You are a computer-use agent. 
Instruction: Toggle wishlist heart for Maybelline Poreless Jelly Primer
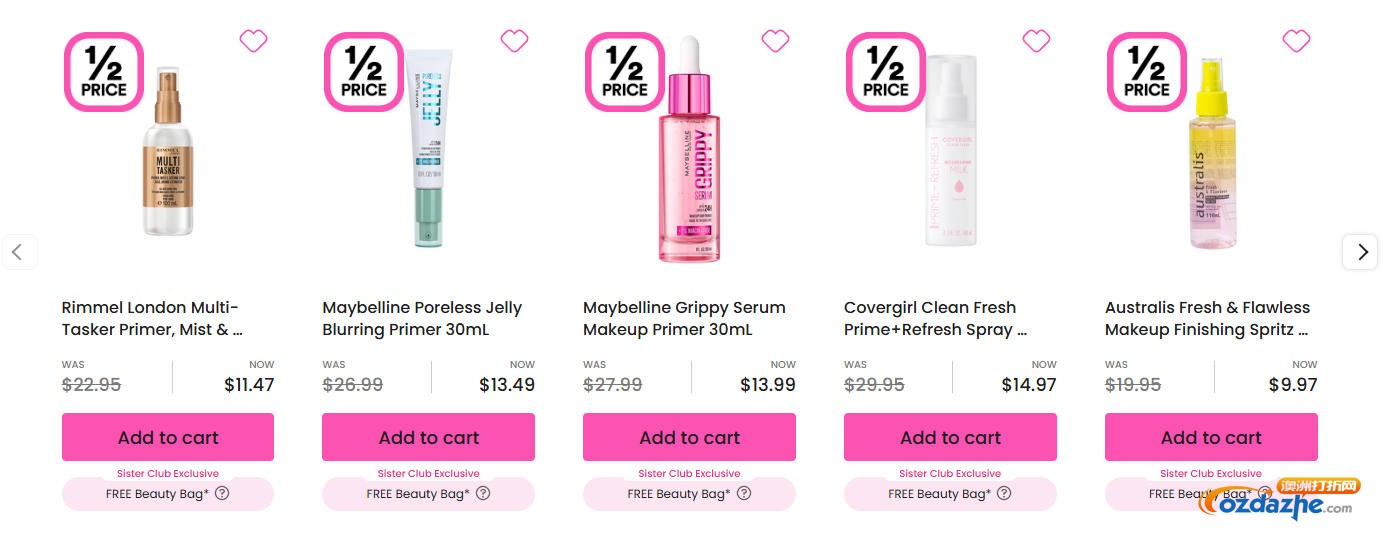pos(514,41)
